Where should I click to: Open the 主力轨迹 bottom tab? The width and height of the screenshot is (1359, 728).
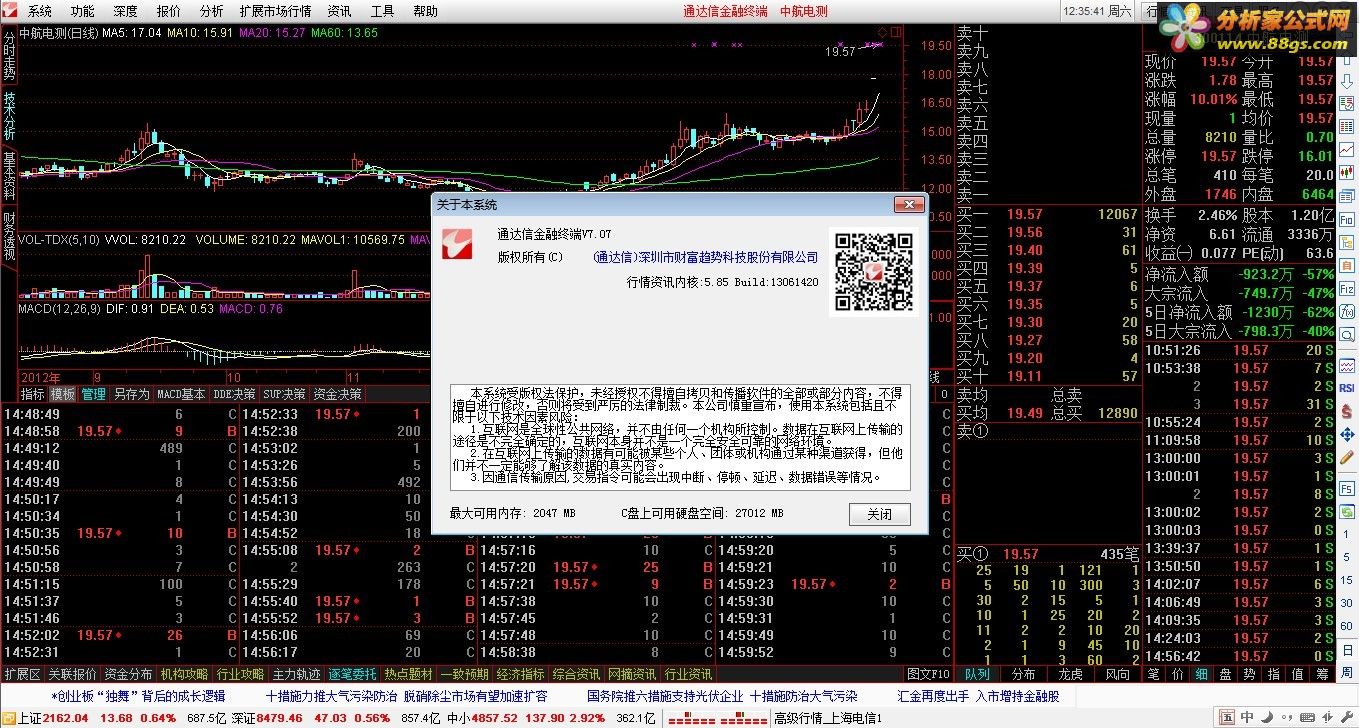(x=297, y=675)
